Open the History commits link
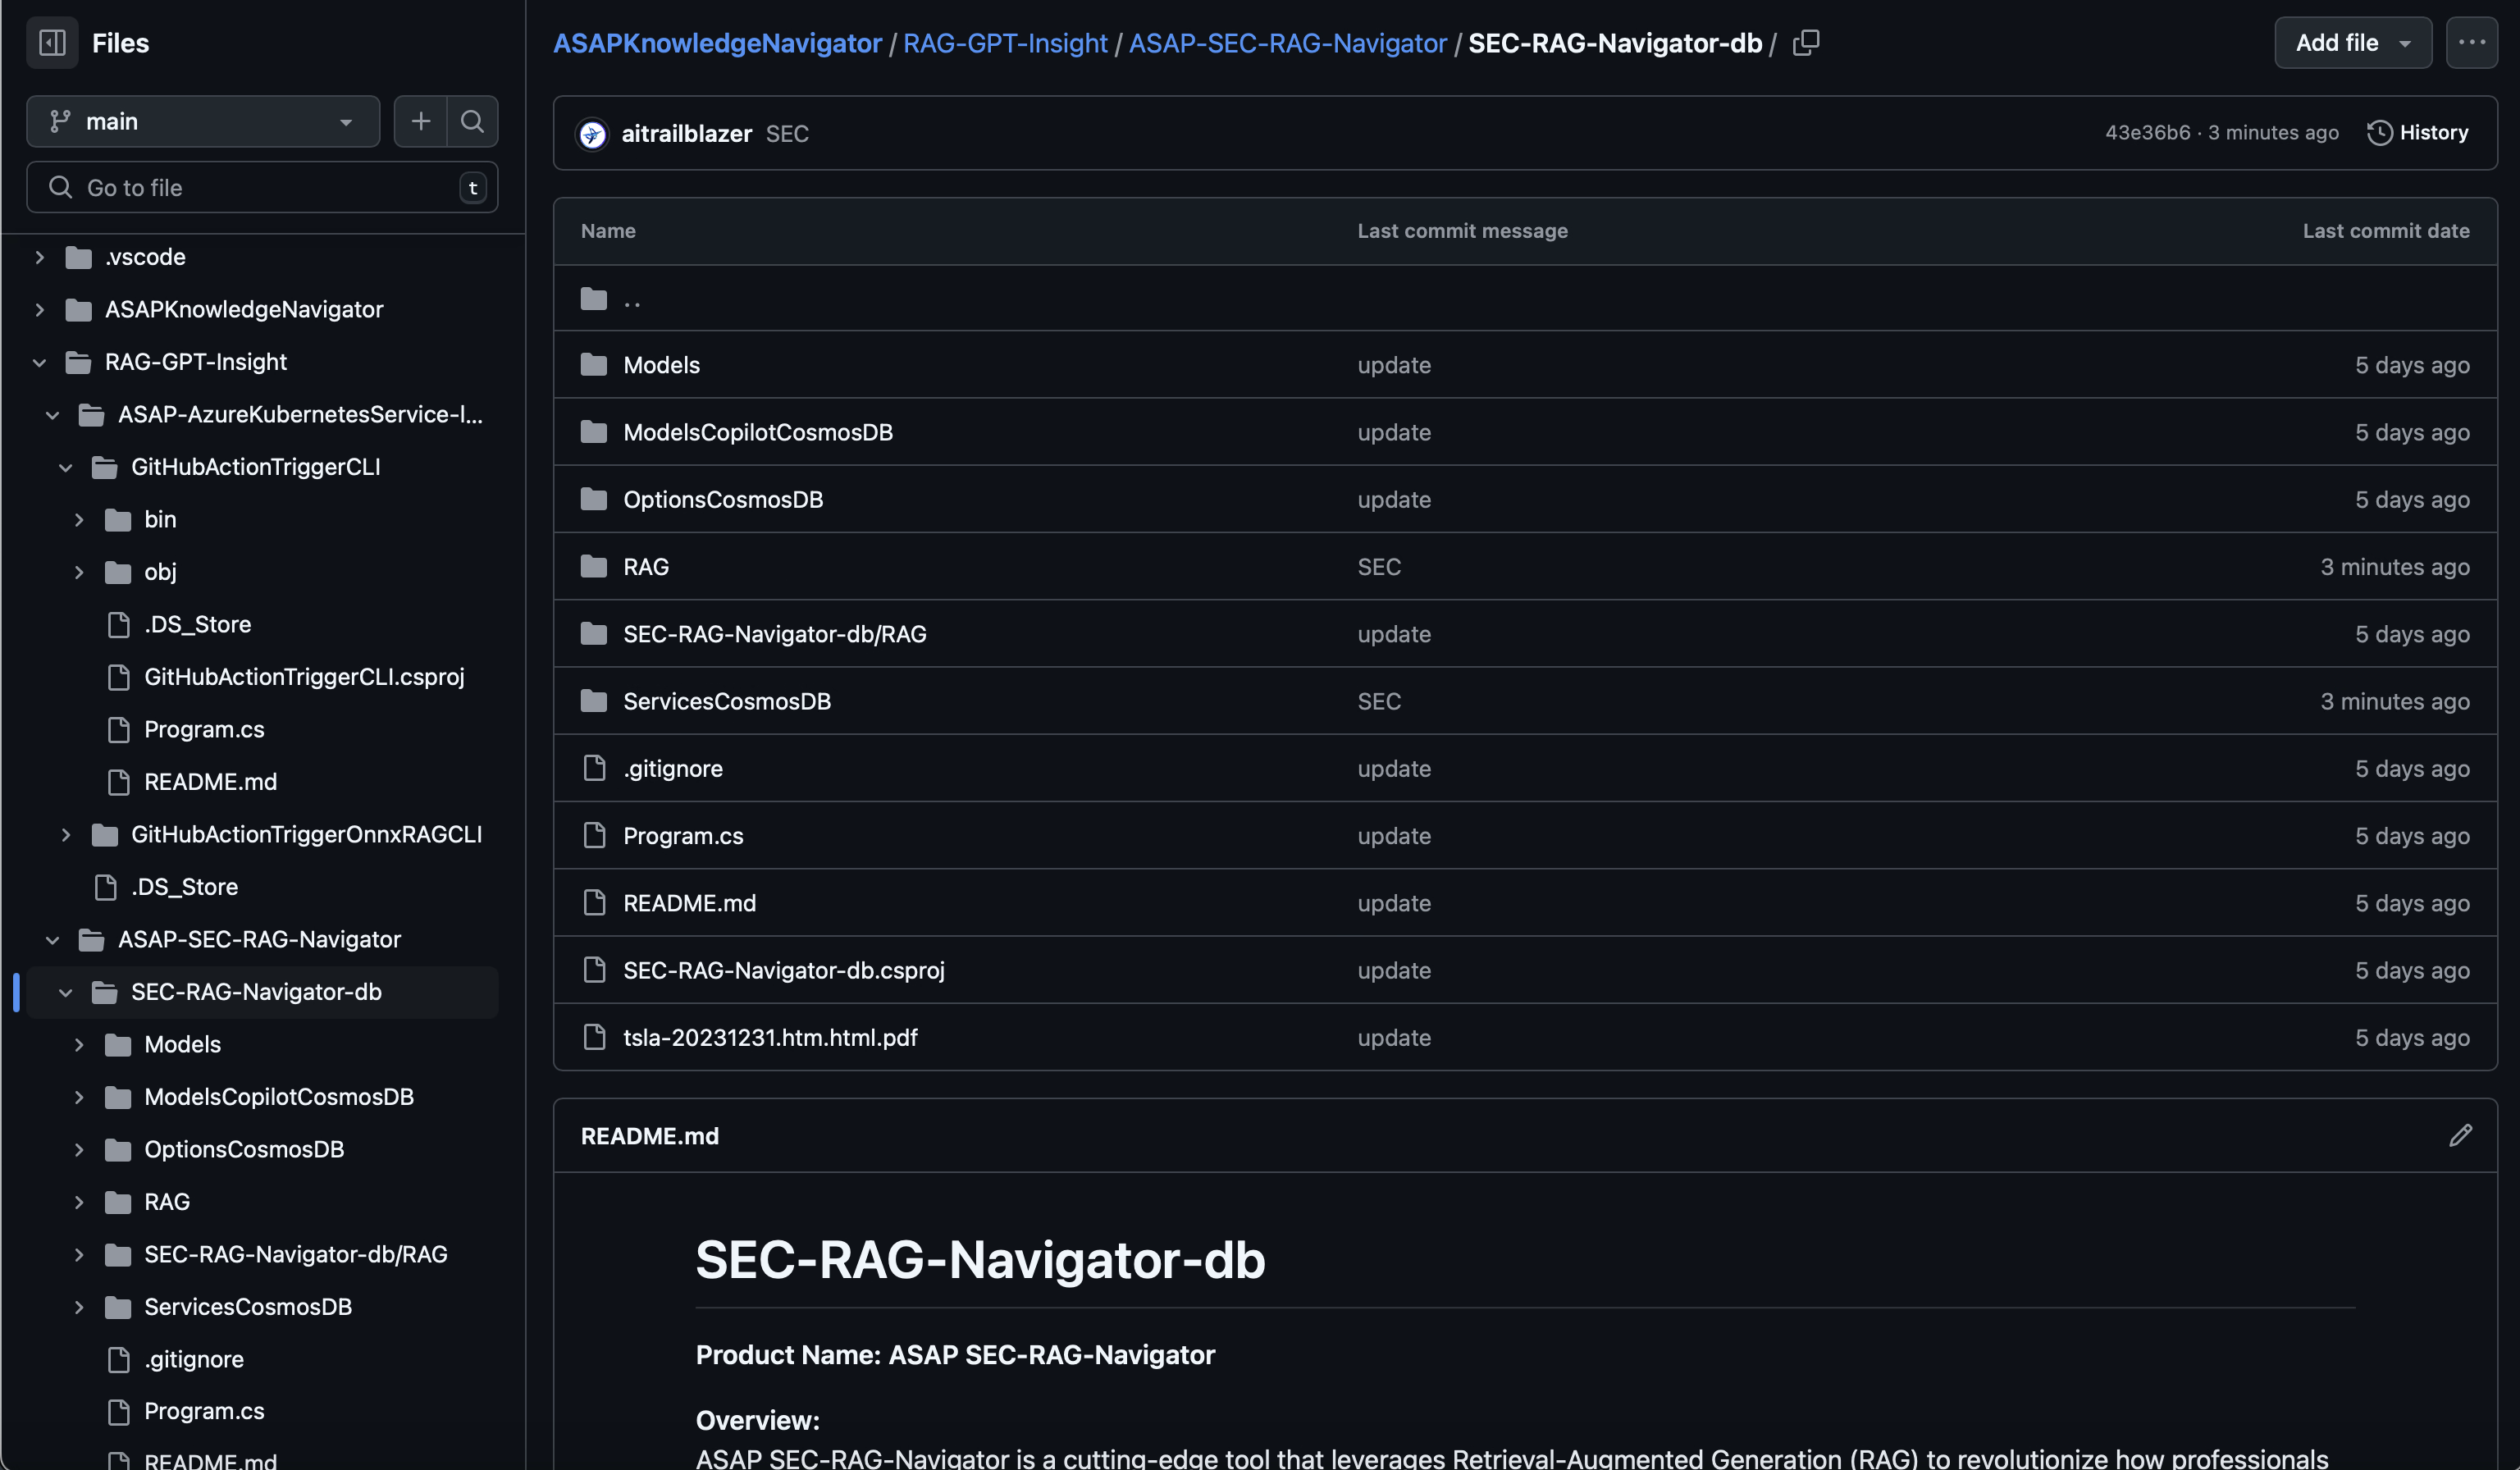The image size is (2520, 1470). pos(2418,133)
